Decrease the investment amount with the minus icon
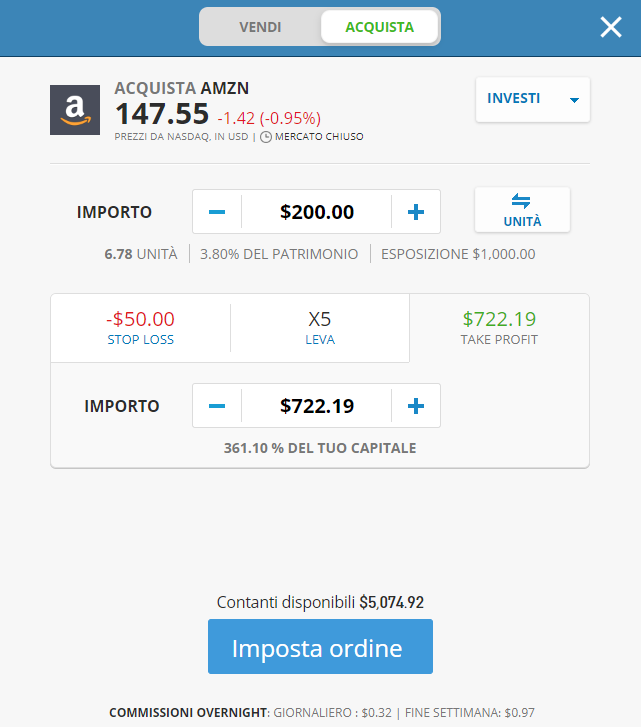Viewport: 641px width, 727px height. 217,212
